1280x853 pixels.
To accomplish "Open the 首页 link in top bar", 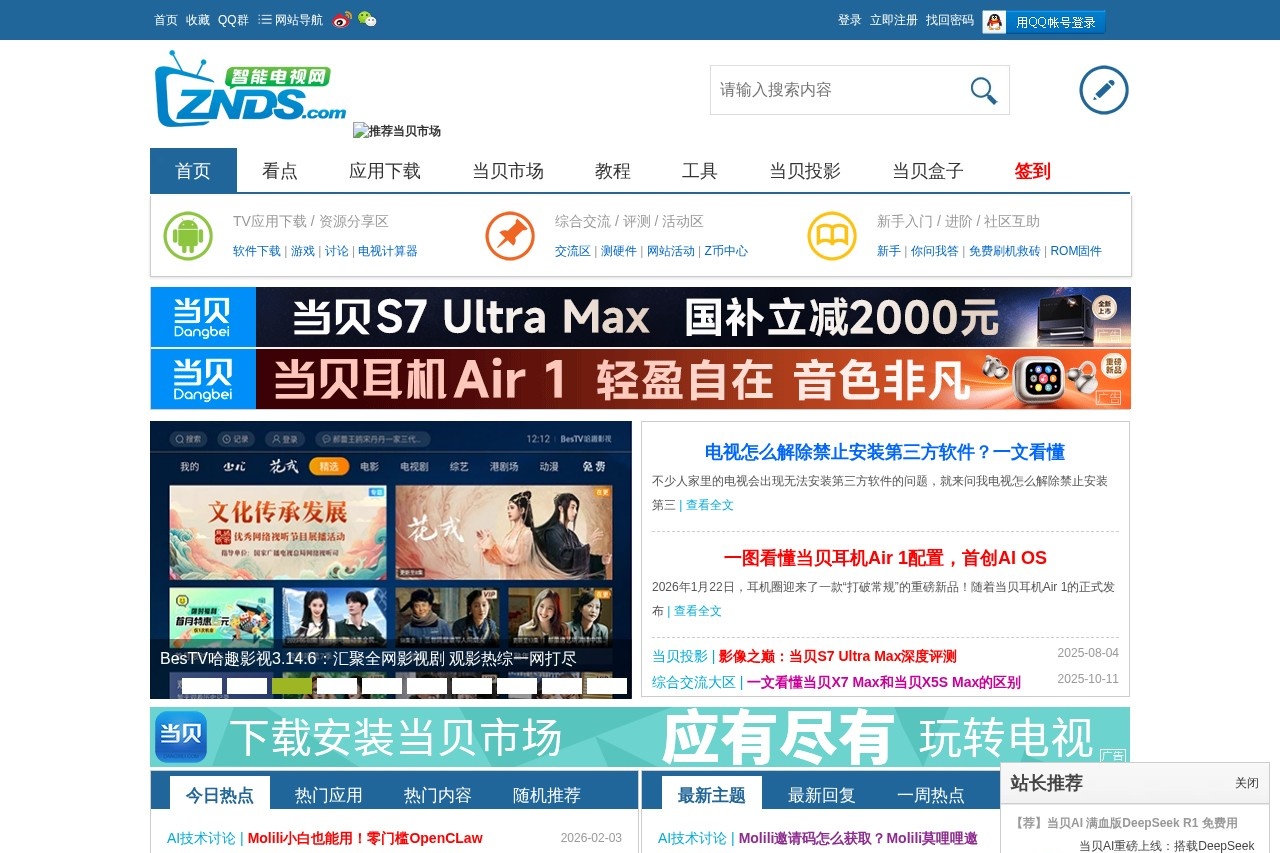I will tap(166, 20).
